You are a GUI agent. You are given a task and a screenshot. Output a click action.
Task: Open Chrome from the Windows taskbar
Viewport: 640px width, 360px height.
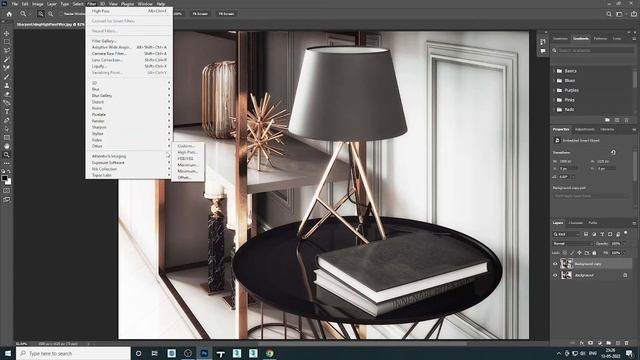click(269, 353)
